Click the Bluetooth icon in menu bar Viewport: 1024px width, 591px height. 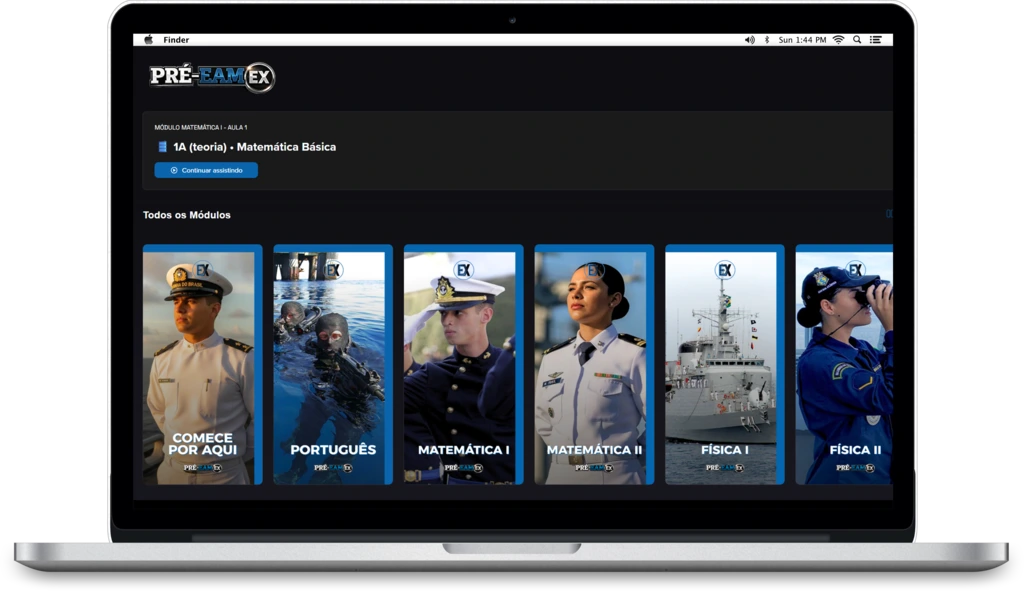(x=767, y=40)
